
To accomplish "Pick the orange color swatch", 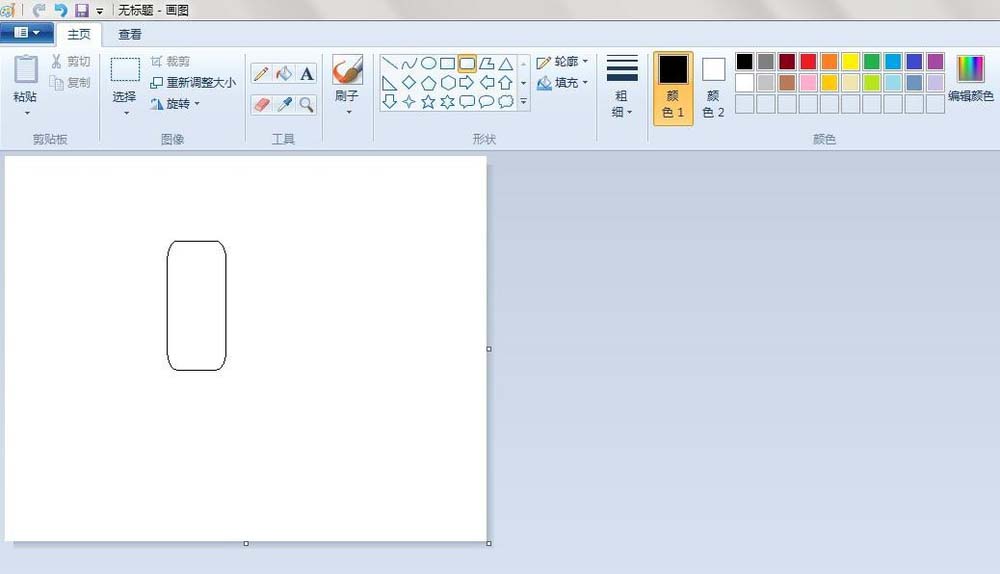I will 829,61.
